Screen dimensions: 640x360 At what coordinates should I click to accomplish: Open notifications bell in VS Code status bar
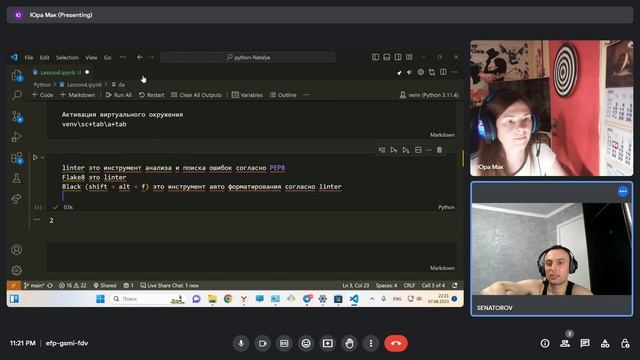pyautogui.click(x=455, y=285)
